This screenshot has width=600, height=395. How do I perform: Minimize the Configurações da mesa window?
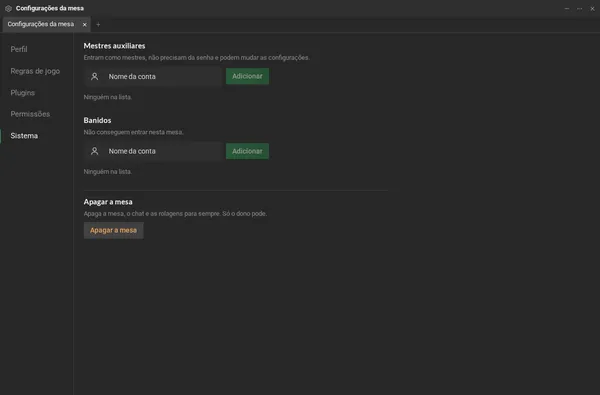coord(567,8)
